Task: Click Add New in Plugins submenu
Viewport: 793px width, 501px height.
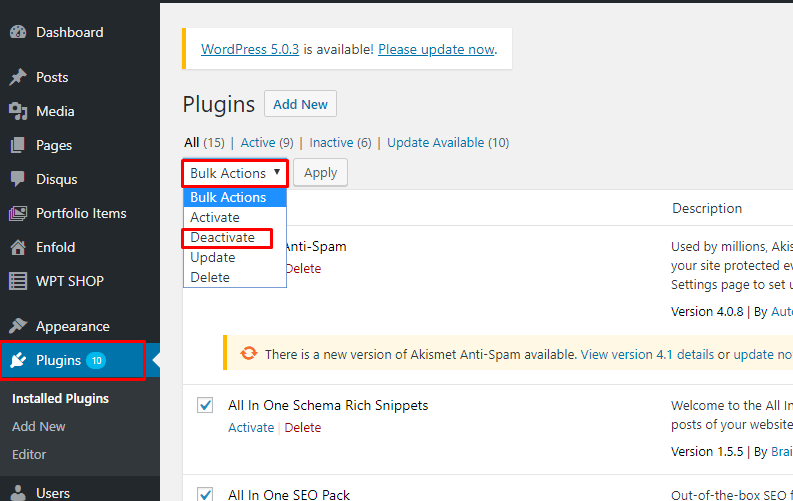Action: point(38,427)
